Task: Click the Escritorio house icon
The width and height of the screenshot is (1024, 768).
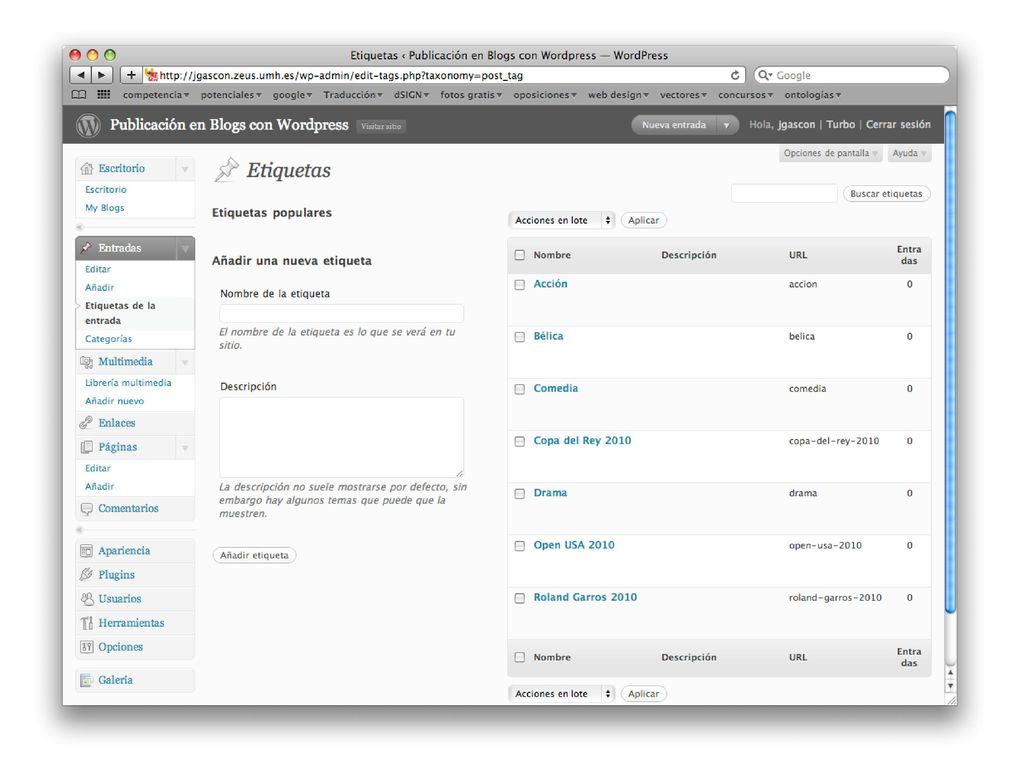Action: pos(87,168)
